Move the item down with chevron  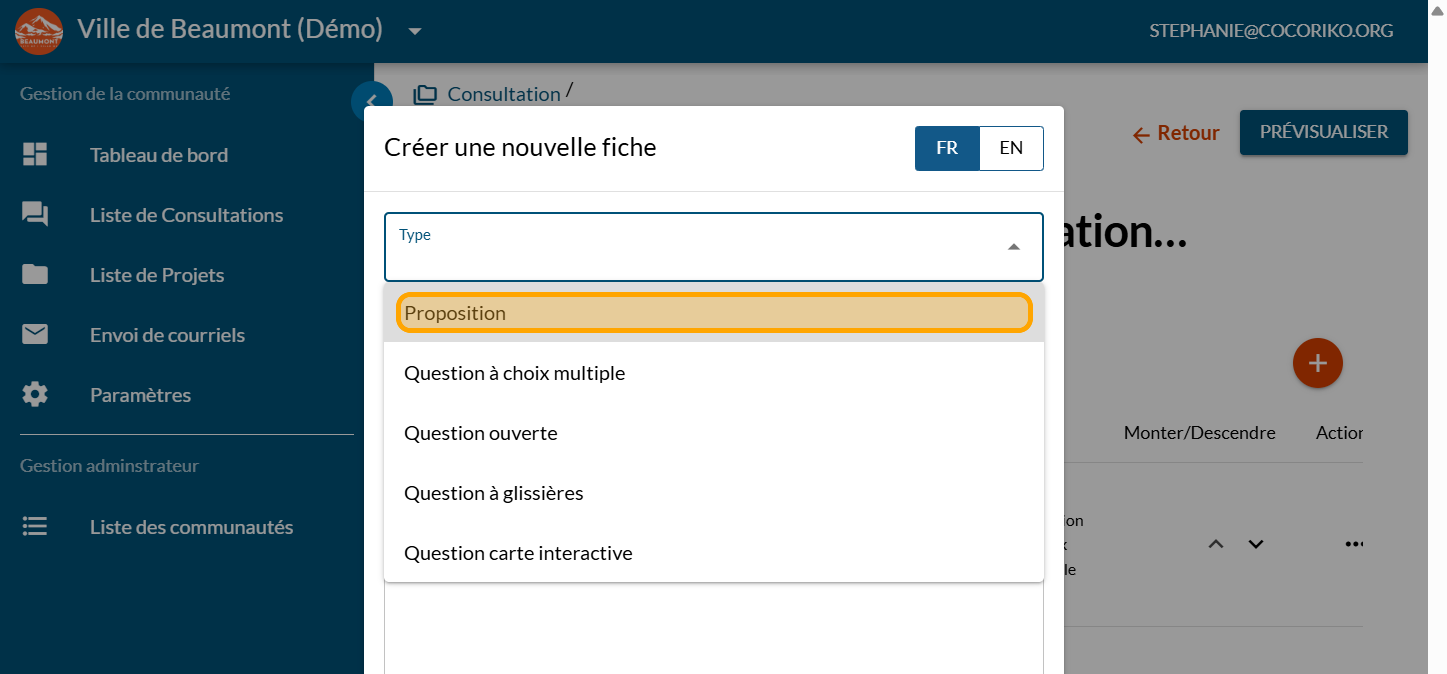pyautogui.click(x=1256, y=544)
